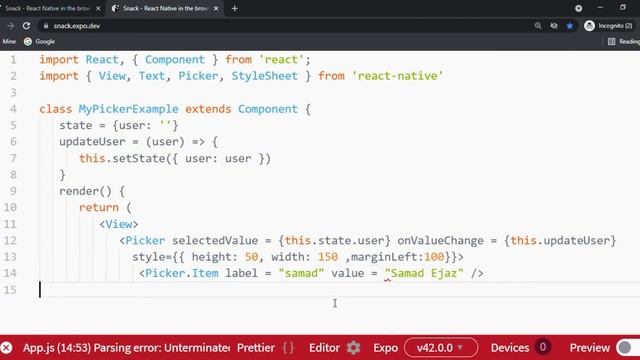The height and width of the screenshot is (360, 640).
Task: Click line number 10 in gutter
Action: tap(10, 207)
